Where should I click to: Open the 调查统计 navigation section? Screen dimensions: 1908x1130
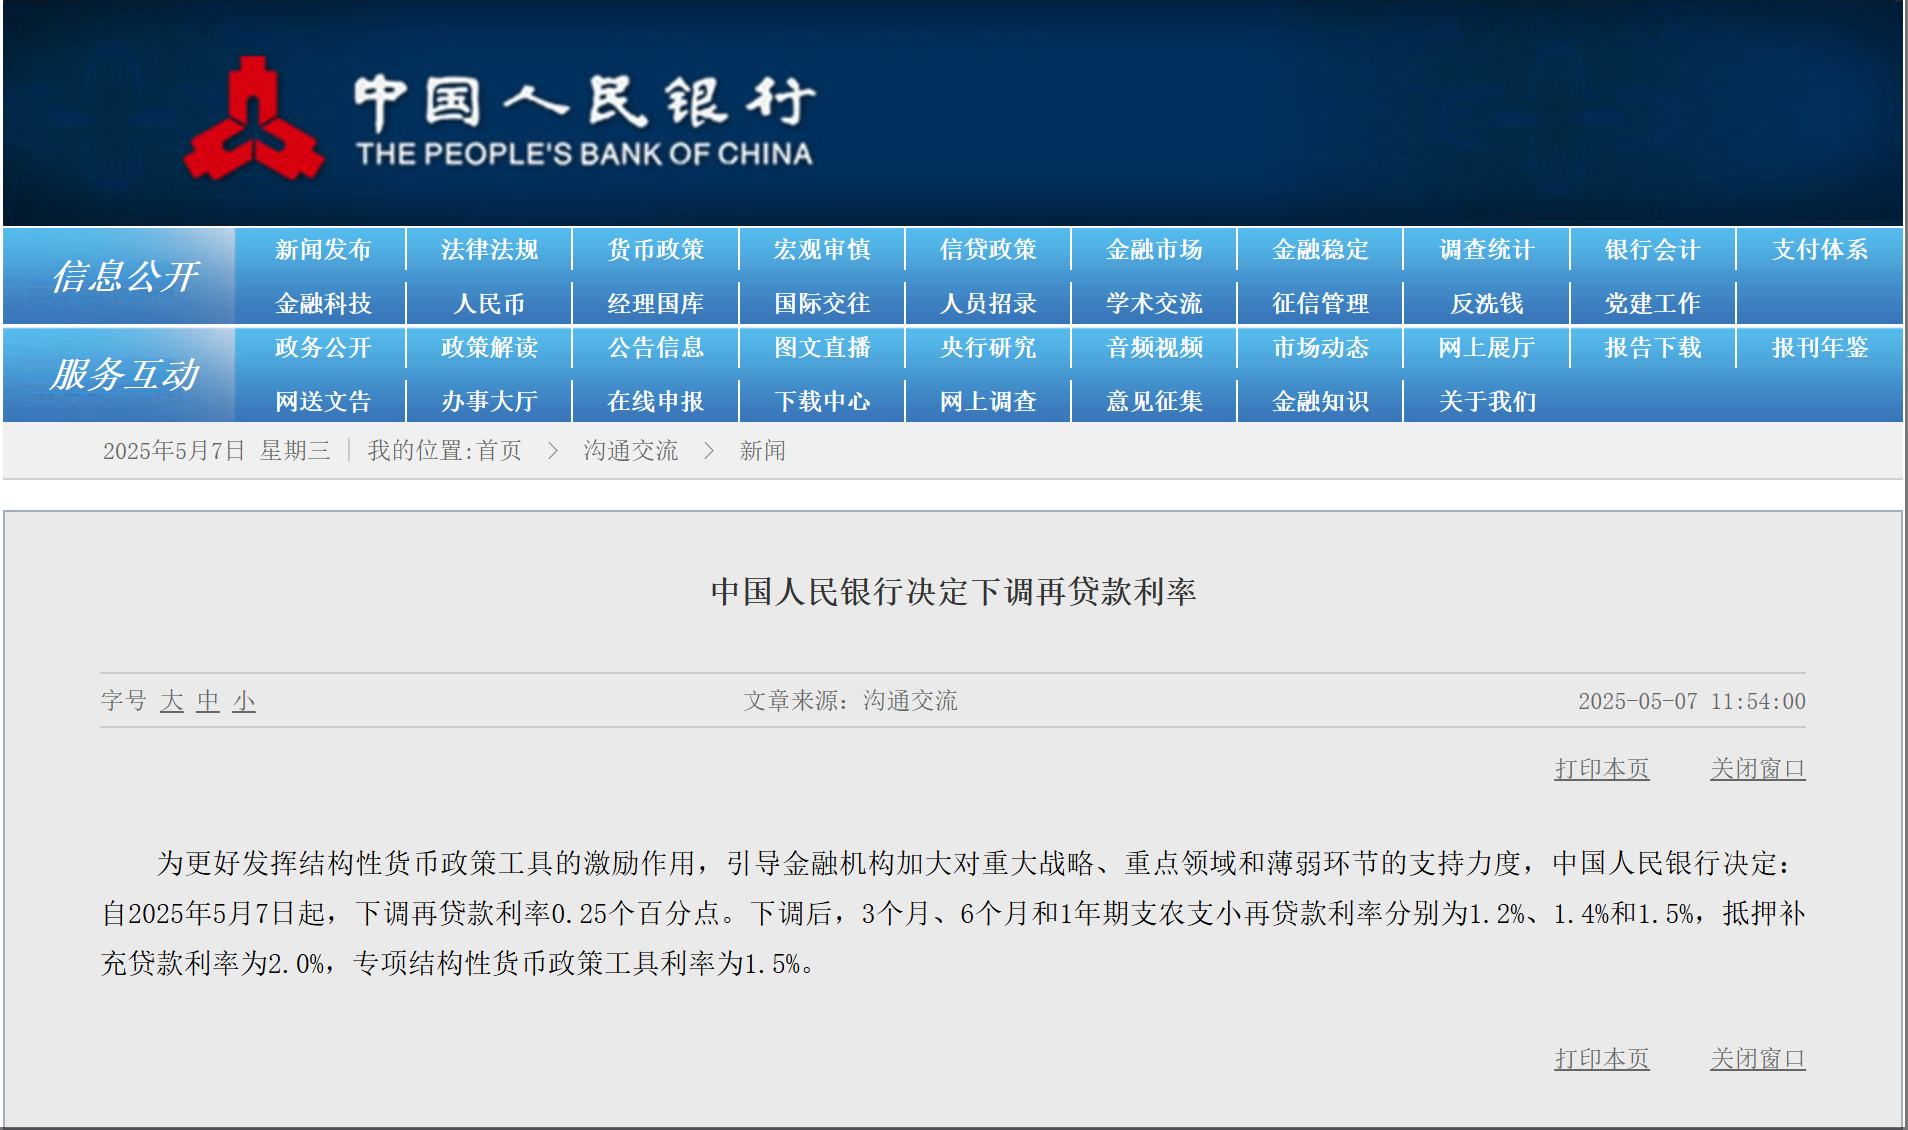click(1486, 249)
